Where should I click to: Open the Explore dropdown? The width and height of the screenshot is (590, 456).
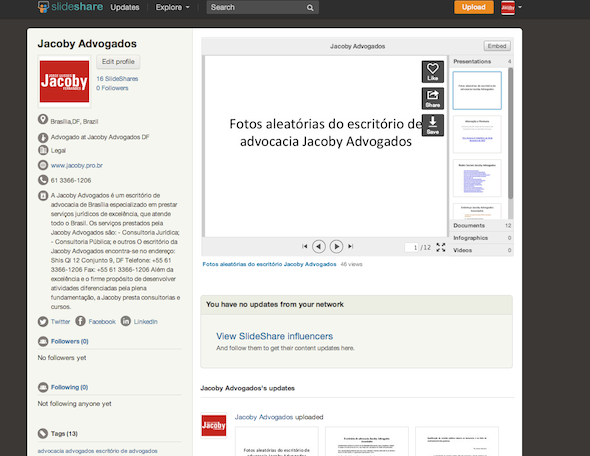(172, 7)
